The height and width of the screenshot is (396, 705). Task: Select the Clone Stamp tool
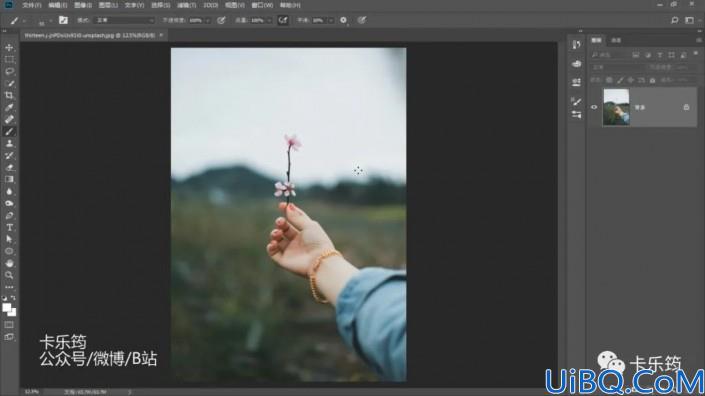coord(9,143)
